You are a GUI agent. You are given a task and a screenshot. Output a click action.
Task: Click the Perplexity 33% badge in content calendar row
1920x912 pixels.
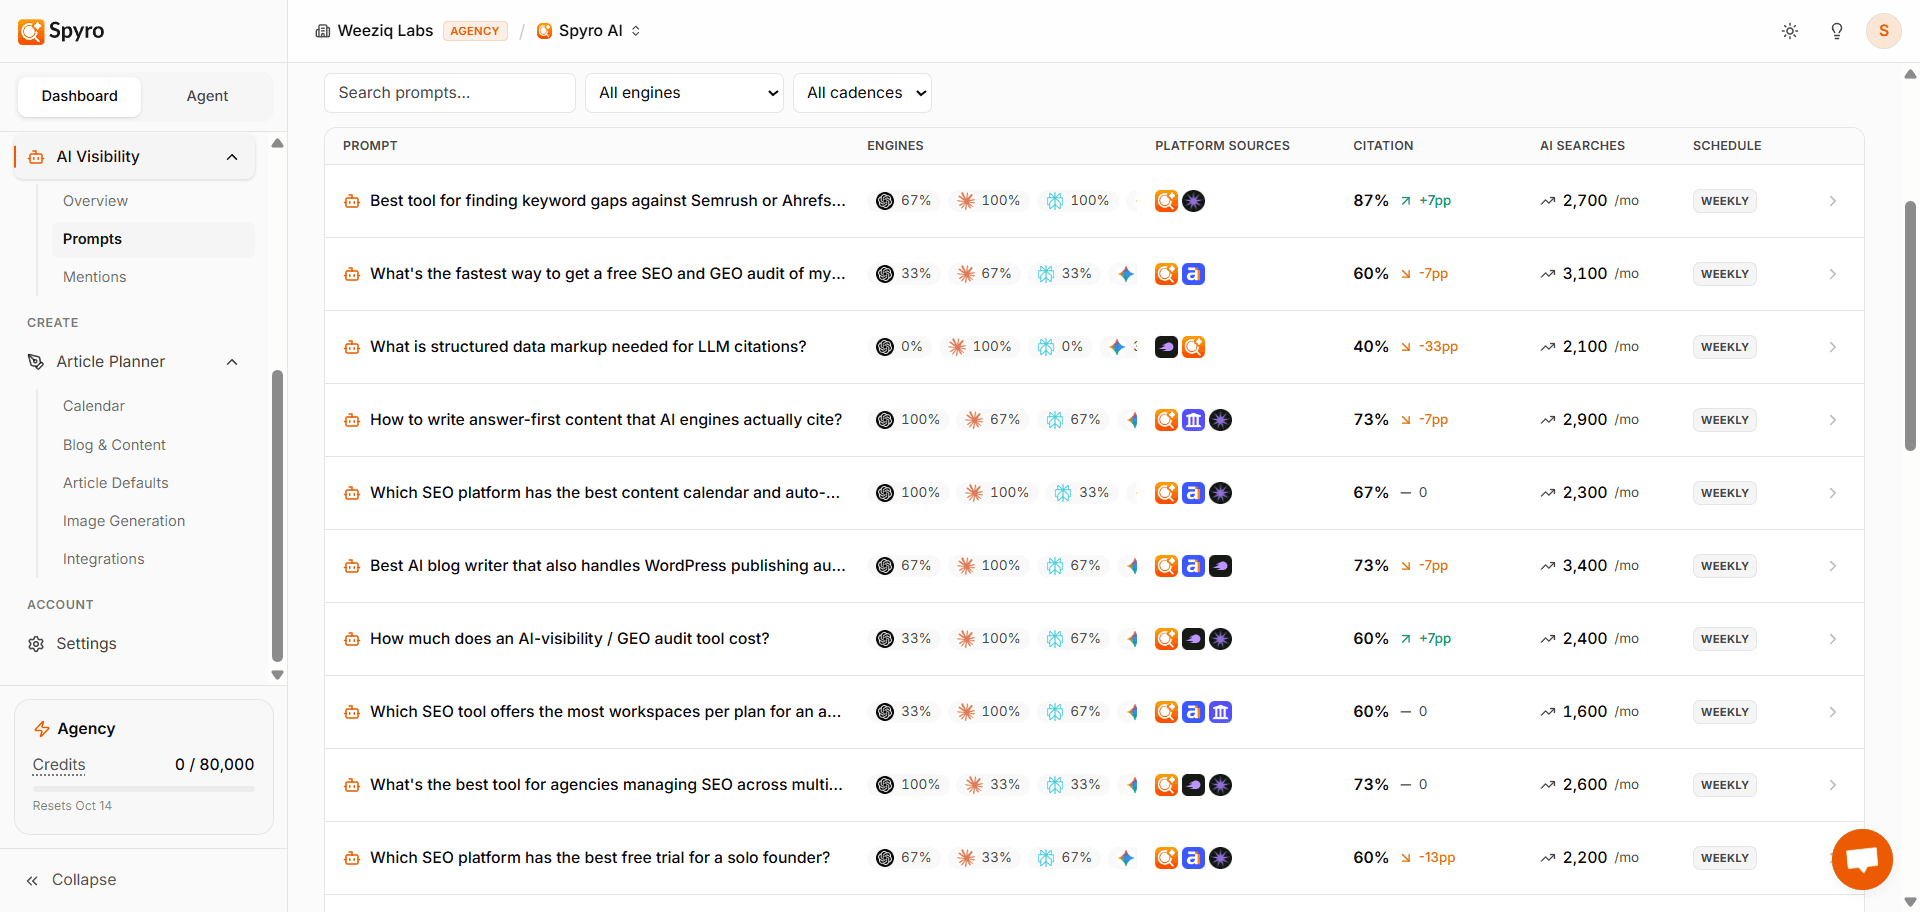tap(1082, 493)
